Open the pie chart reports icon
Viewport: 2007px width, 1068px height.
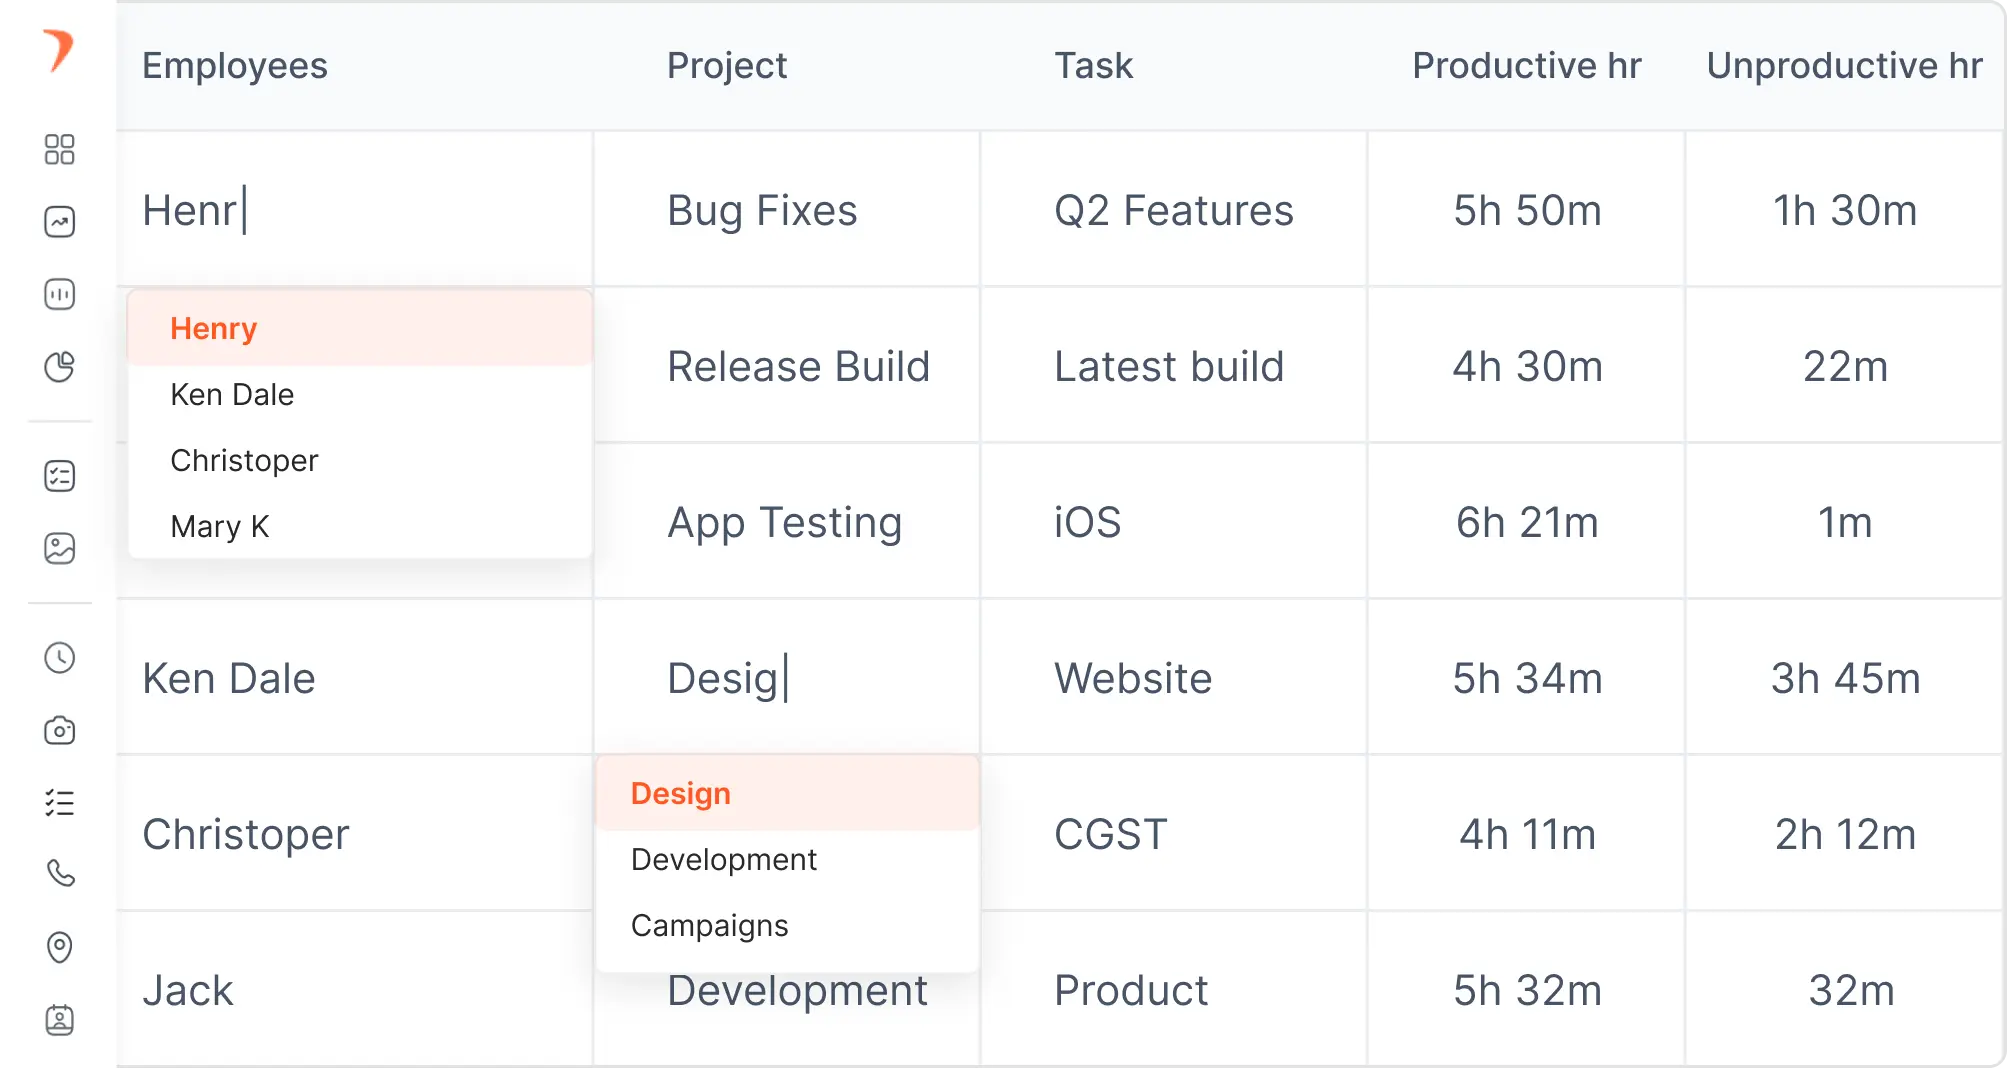[x=60, y=367]
